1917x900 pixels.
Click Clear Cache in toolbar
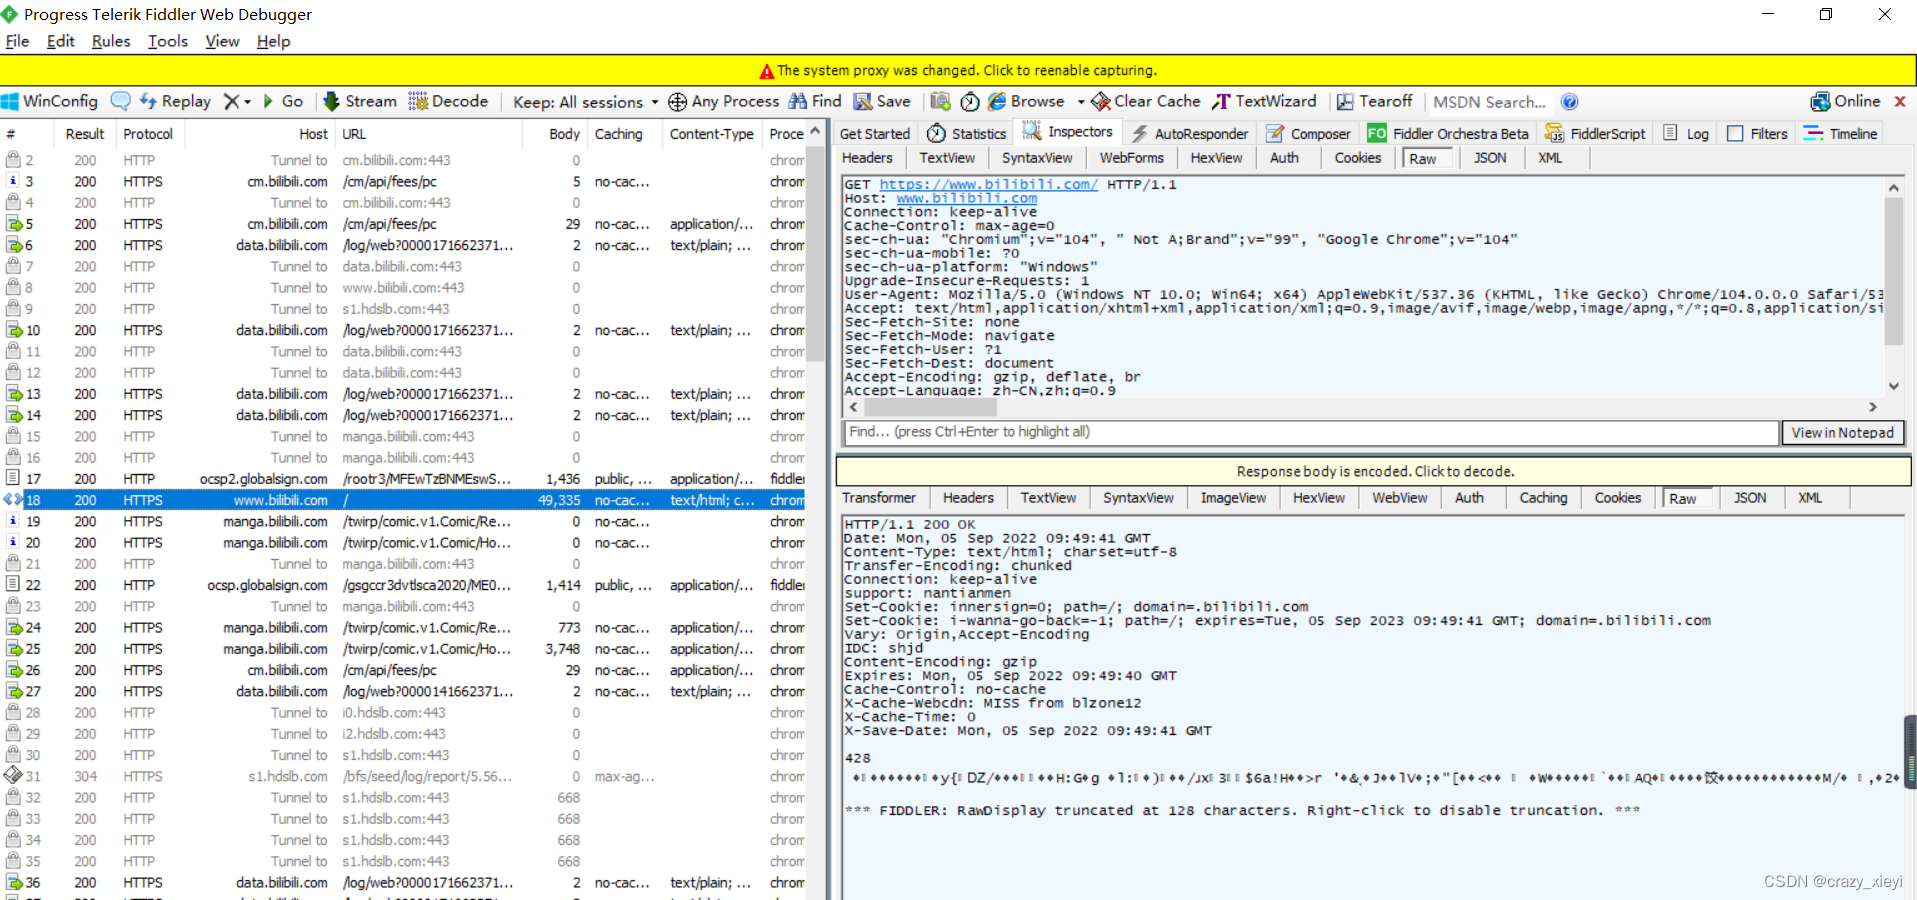[x=1146, y=102]
